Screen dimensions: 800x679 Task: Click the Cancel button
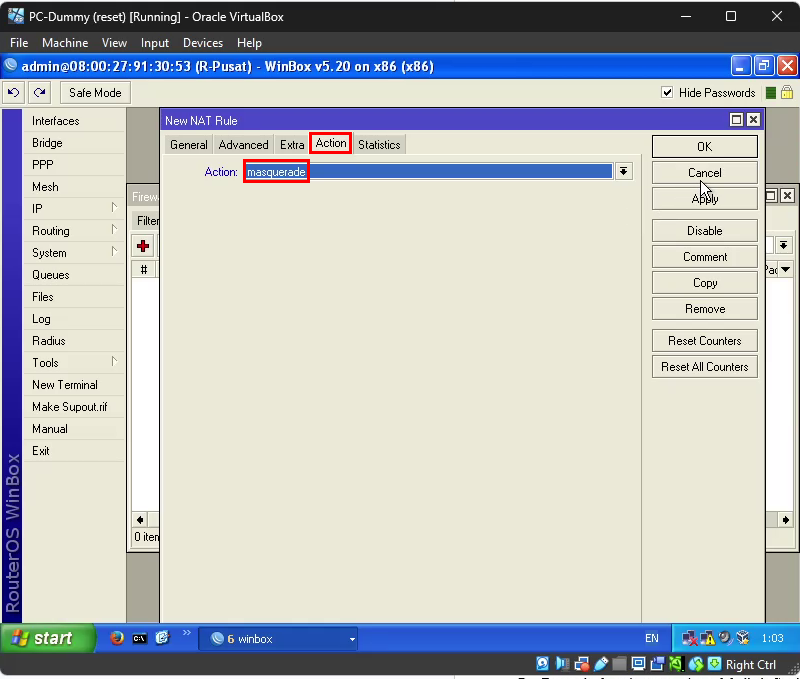tap(705, 172)
